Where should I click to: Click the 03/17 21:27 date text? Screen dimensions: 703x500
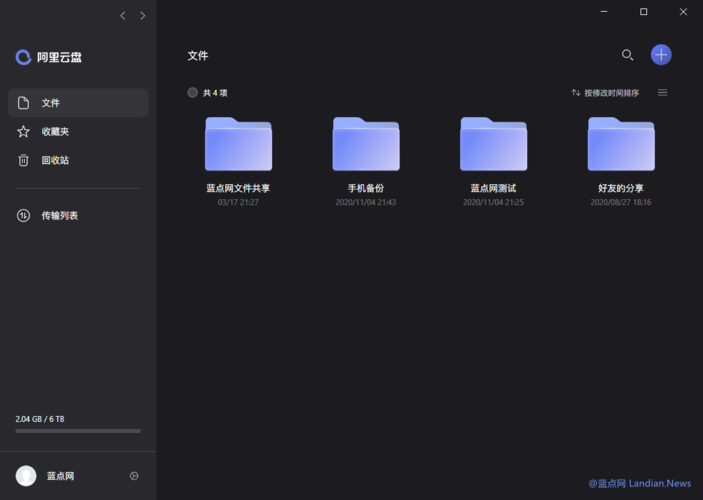coord(238,202)
